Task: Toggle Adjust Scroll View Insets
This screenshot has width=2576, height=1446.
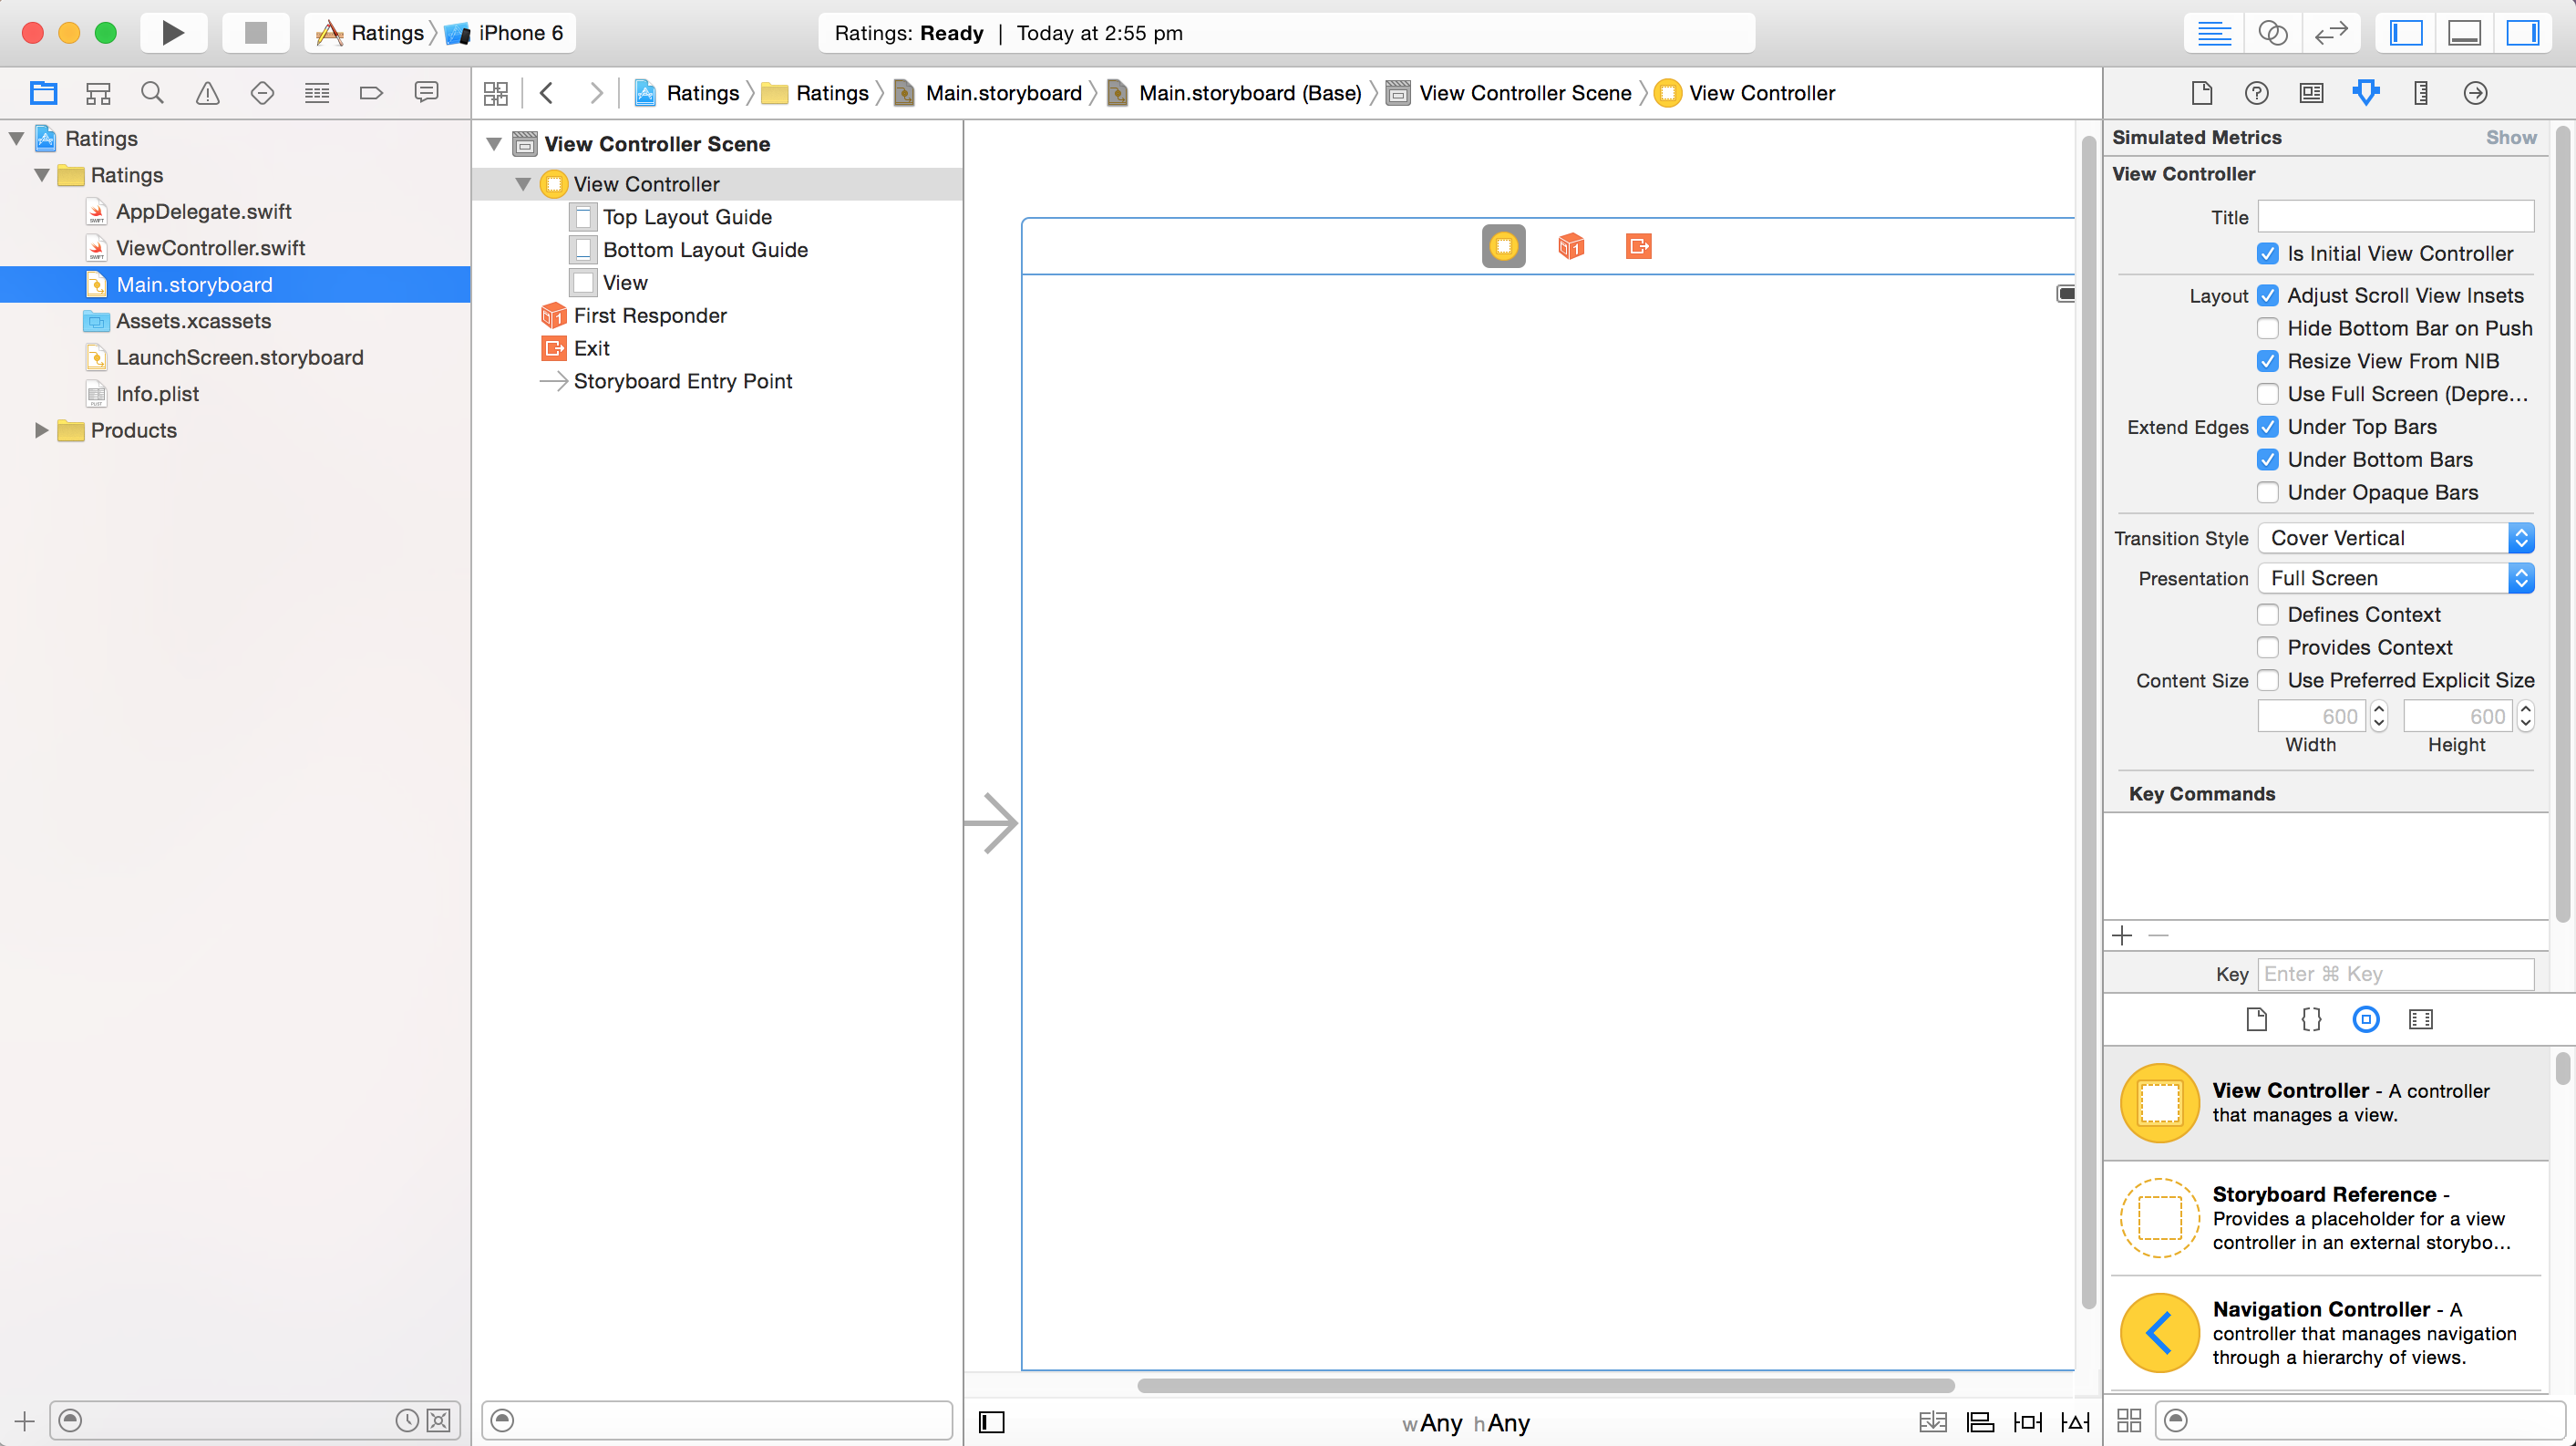Action: (2268, 296)
